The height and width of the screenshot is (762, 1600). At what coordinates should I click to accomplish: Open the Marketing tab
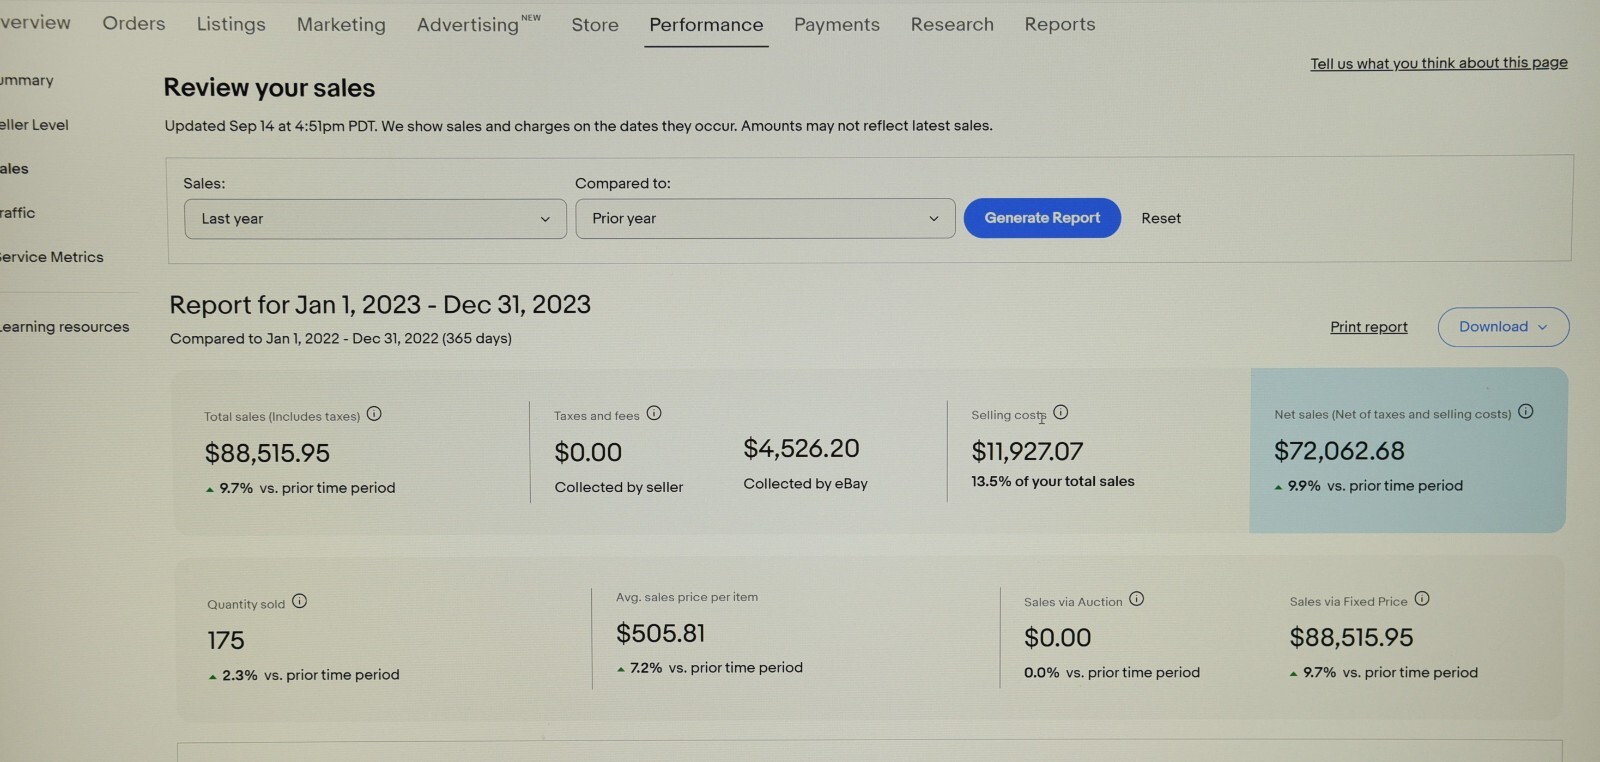coord(341,25)
